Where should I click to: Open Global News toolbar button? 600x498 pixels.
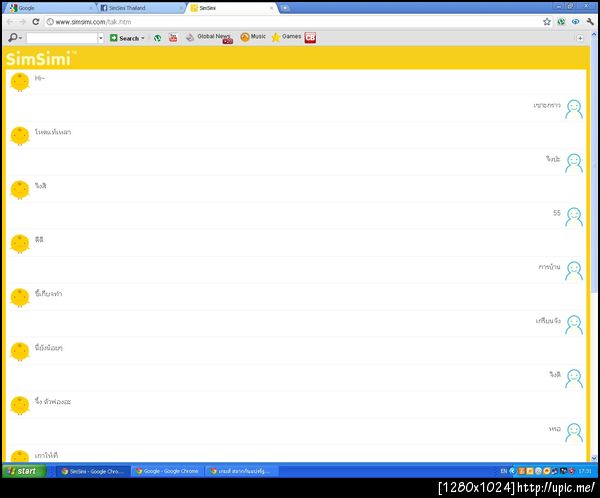click(209, 38)
